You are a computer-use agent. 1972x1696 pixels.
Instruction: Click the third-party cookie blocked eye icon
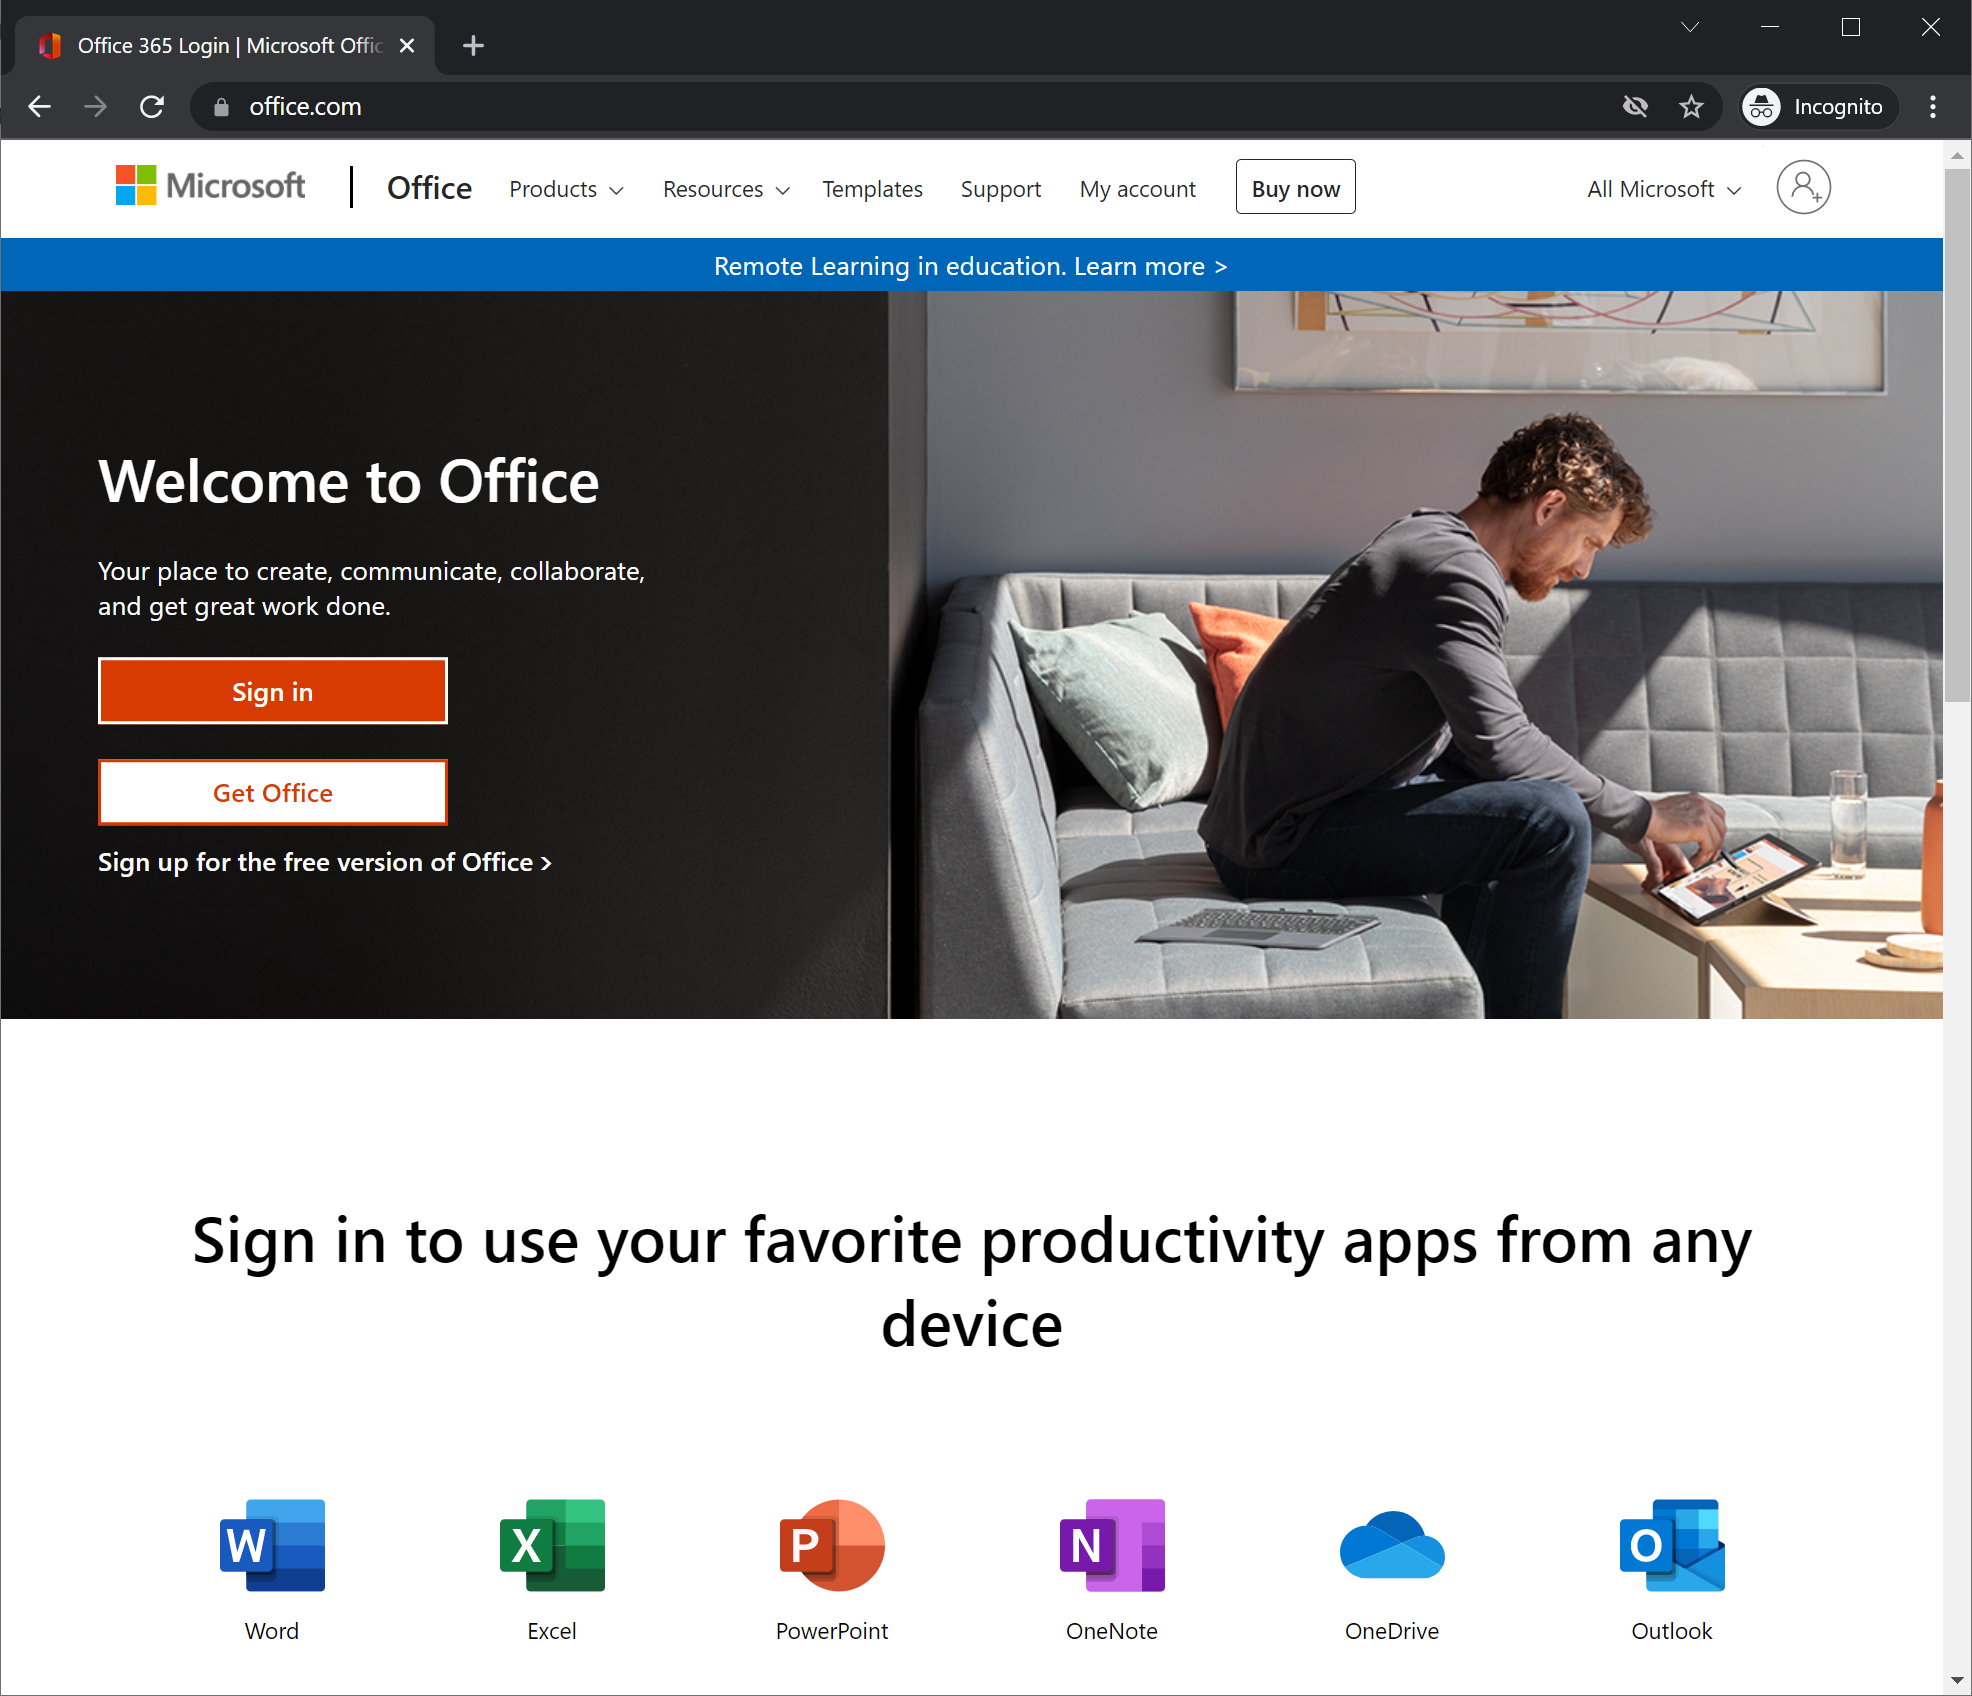click(1635, 107)
